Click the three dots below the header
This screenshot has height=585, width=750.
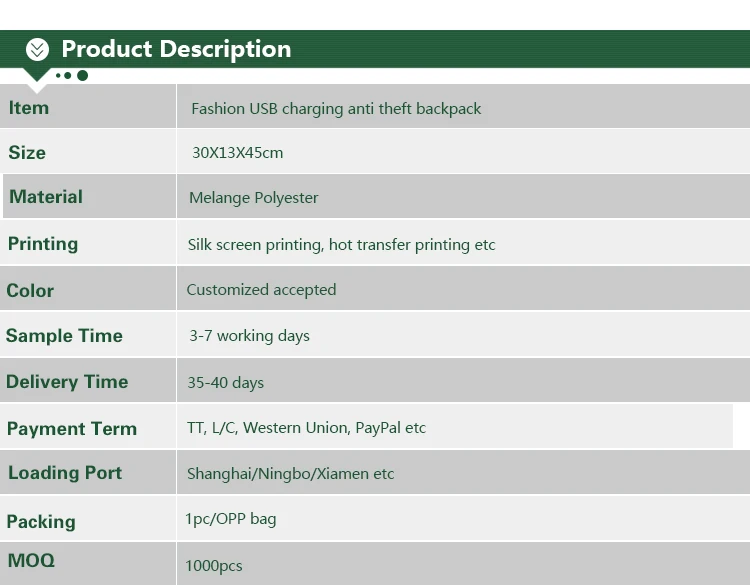(x=71, y=75)
